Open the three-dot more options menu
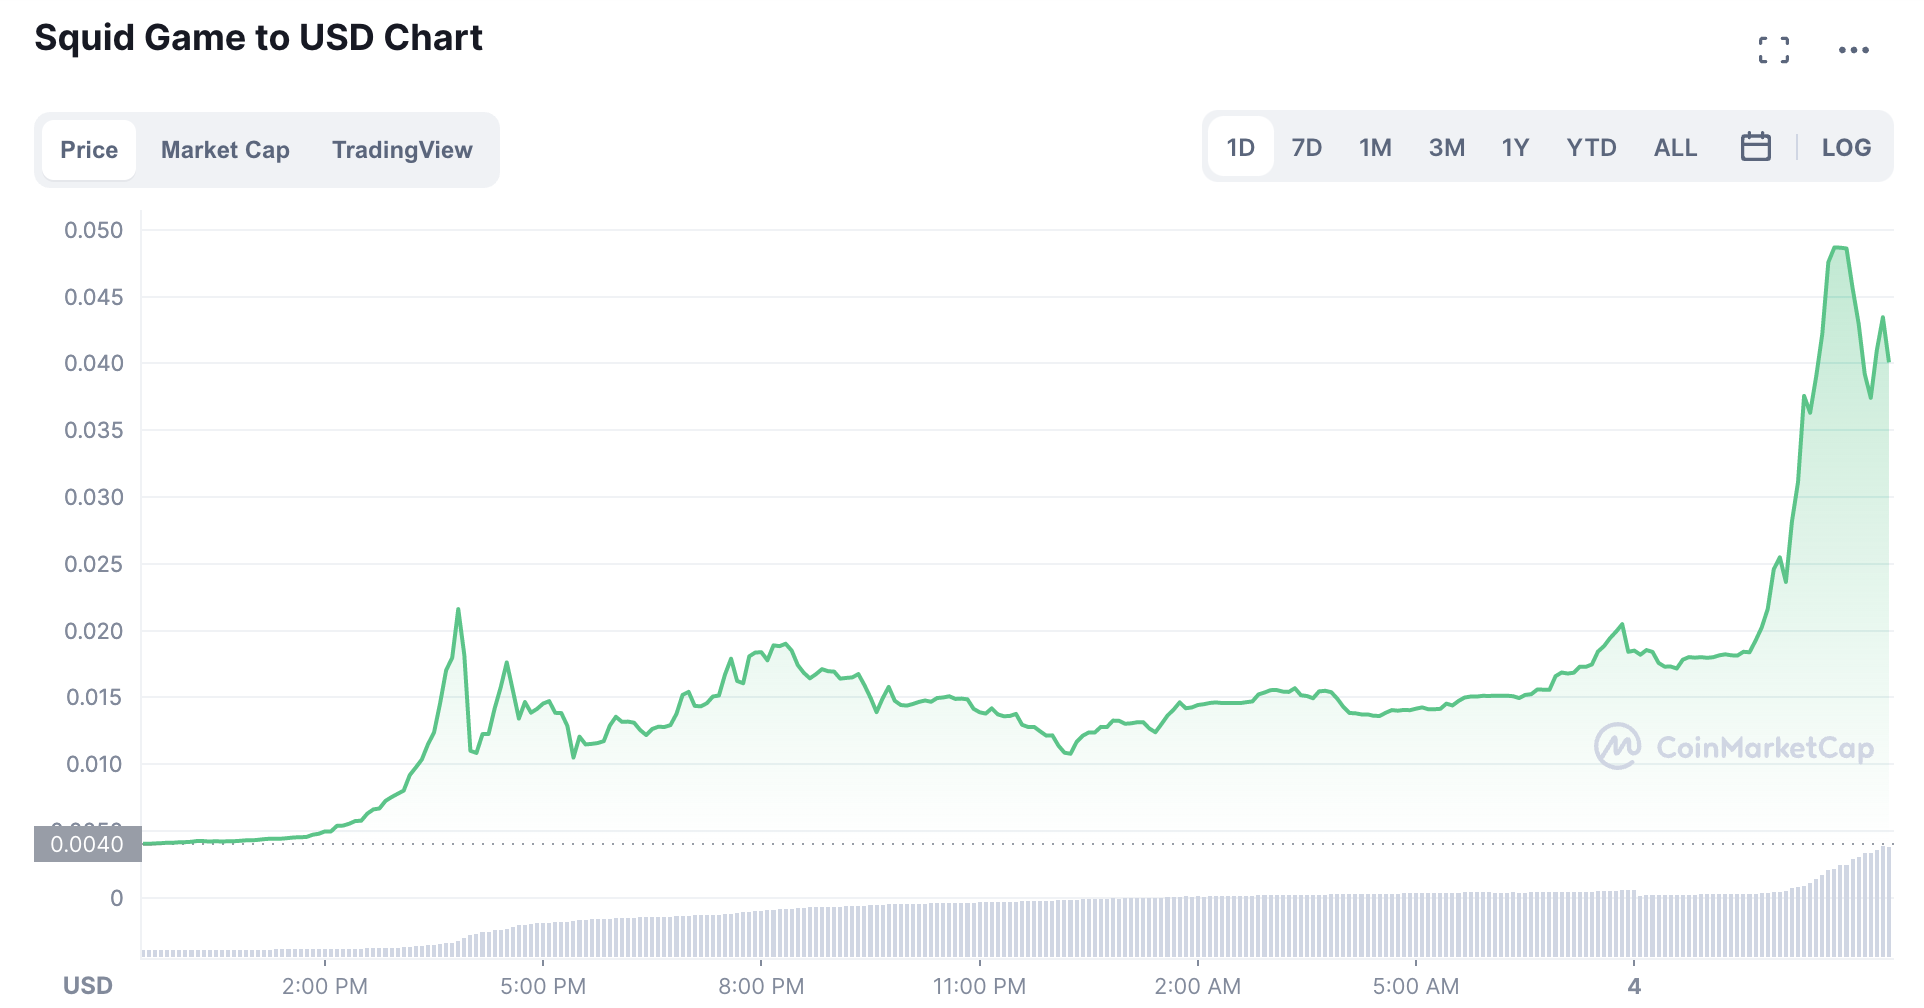The height and width of the screenshot is (1008, 1924). click(x=1853, y=50)
